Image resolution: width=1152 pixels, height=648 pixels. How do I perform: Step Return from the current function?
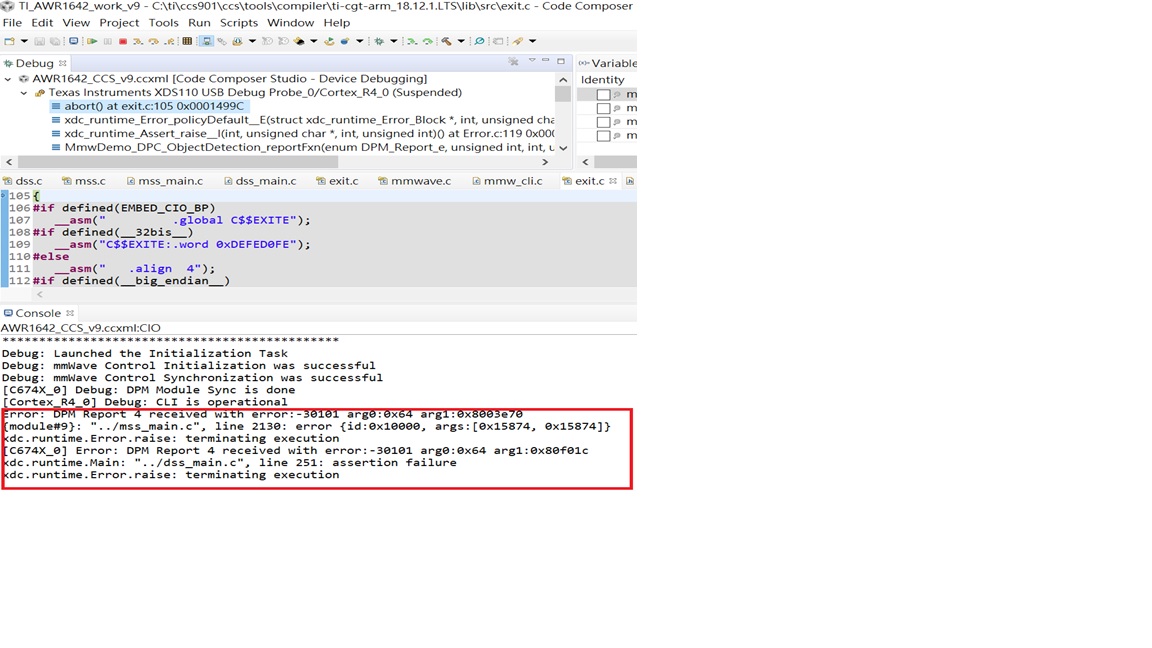coord(168,41)
